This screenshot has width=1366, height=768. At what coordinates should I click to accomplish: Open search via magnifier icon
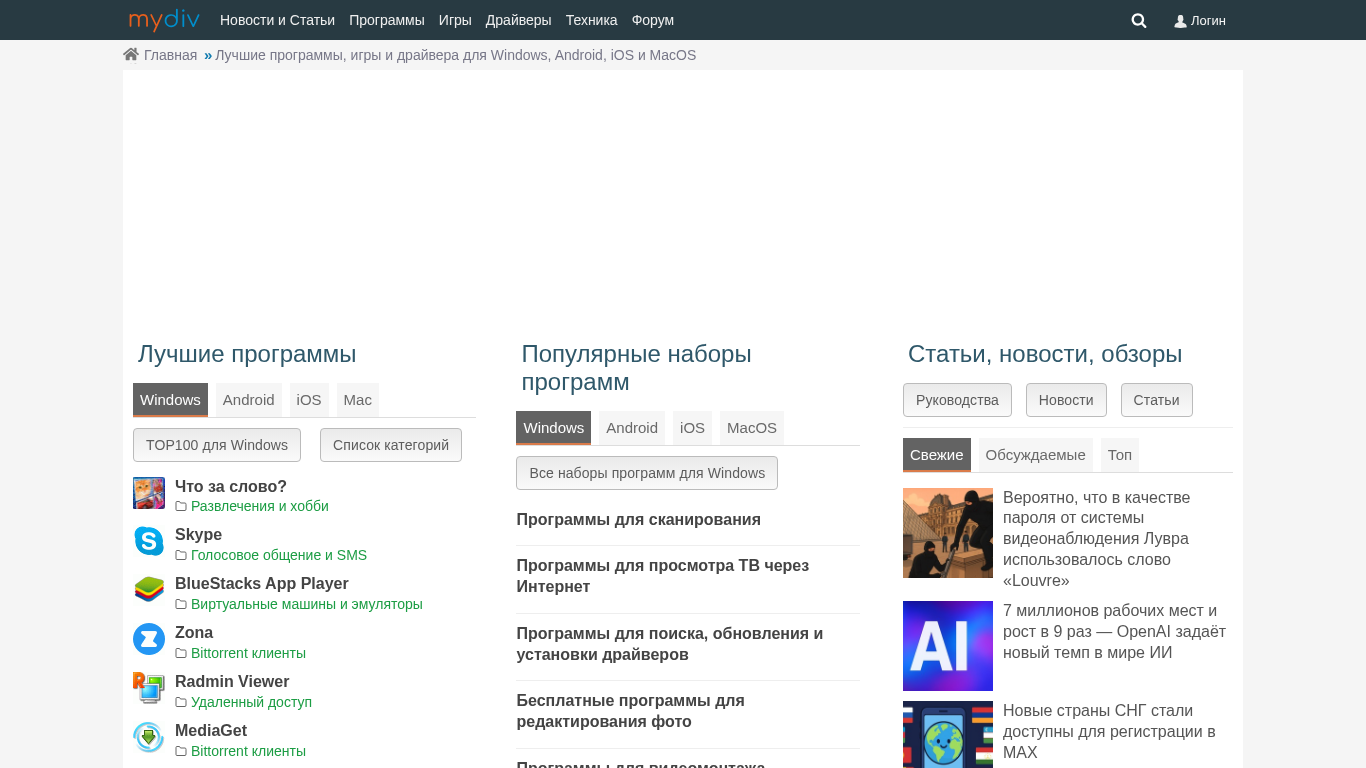click(1138, 20)
